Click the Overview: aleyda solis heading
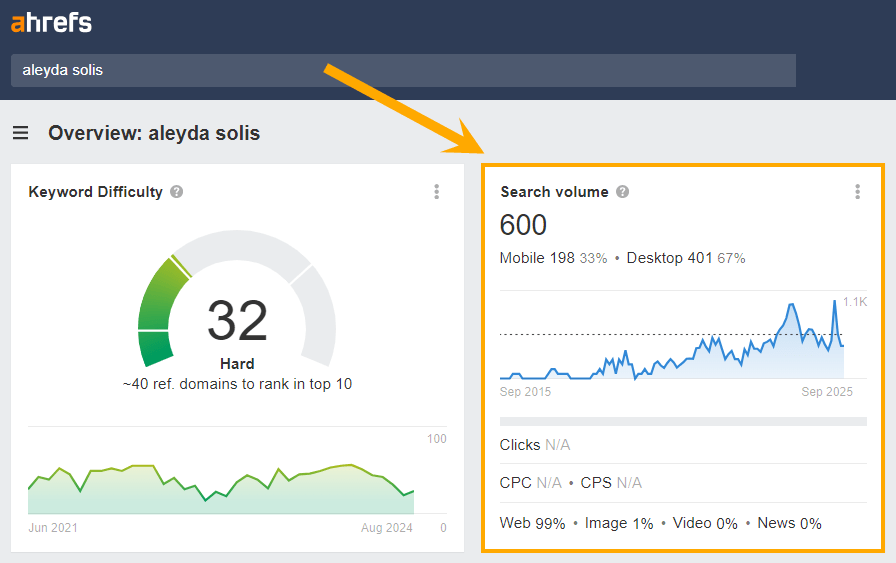 pyautogui.click(x=154, y=133)
